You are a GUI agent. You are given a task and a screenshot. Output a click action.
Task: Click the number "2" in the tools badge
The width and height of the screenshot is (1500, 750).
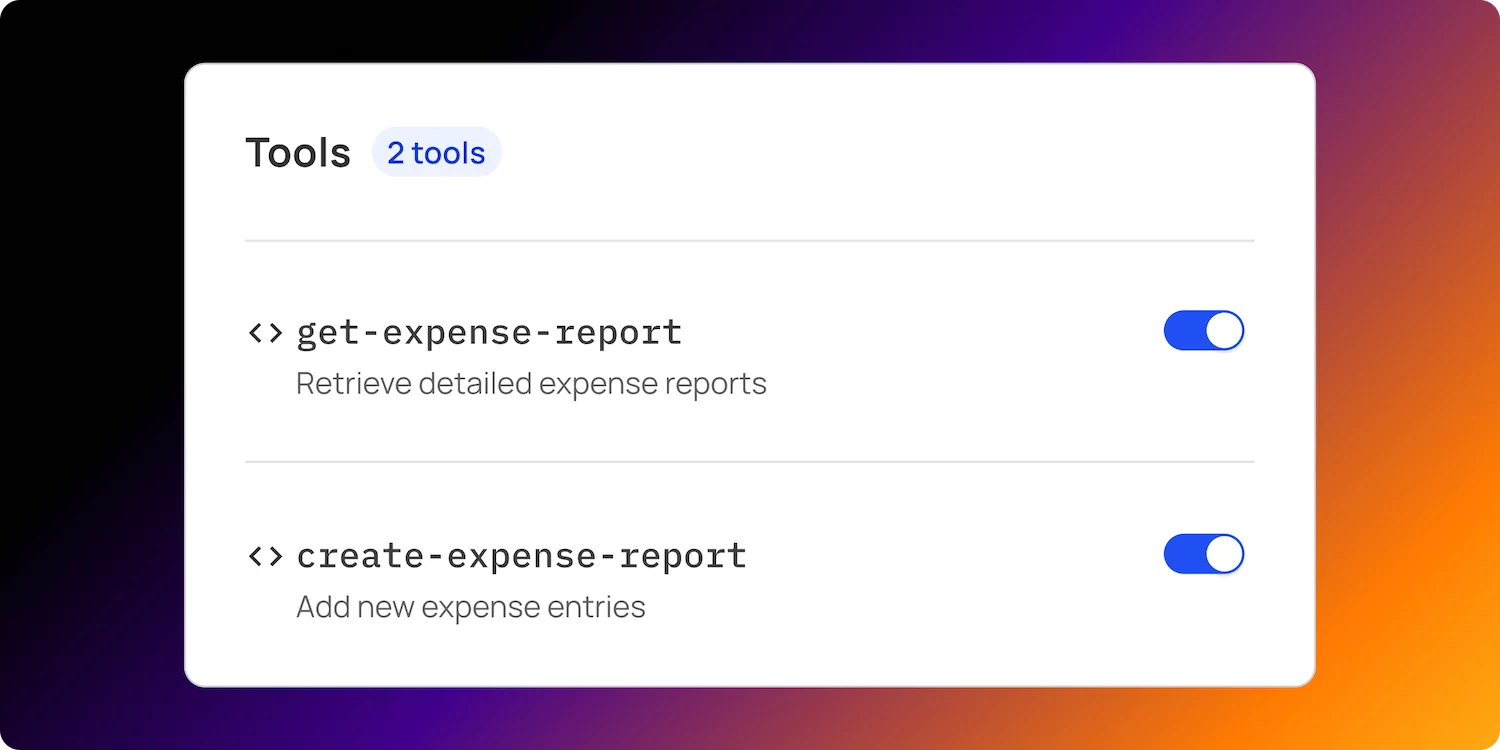tap(396, 153)
